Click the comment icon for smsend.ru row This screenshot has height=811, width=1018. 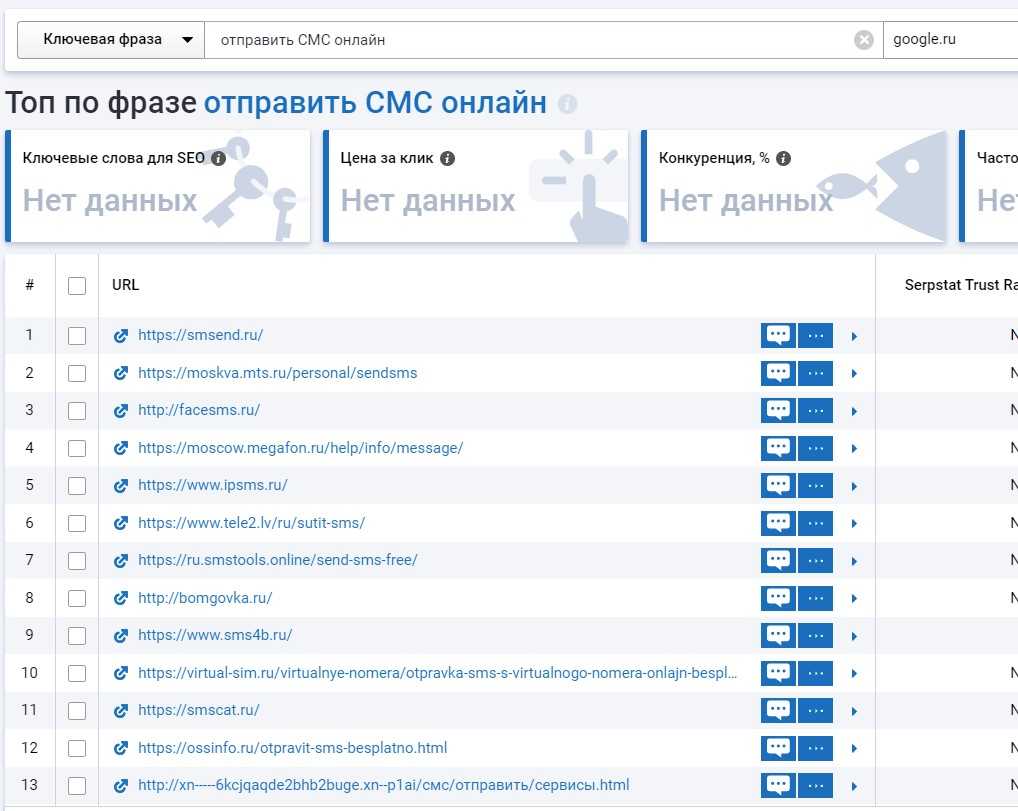pos(778,336)
